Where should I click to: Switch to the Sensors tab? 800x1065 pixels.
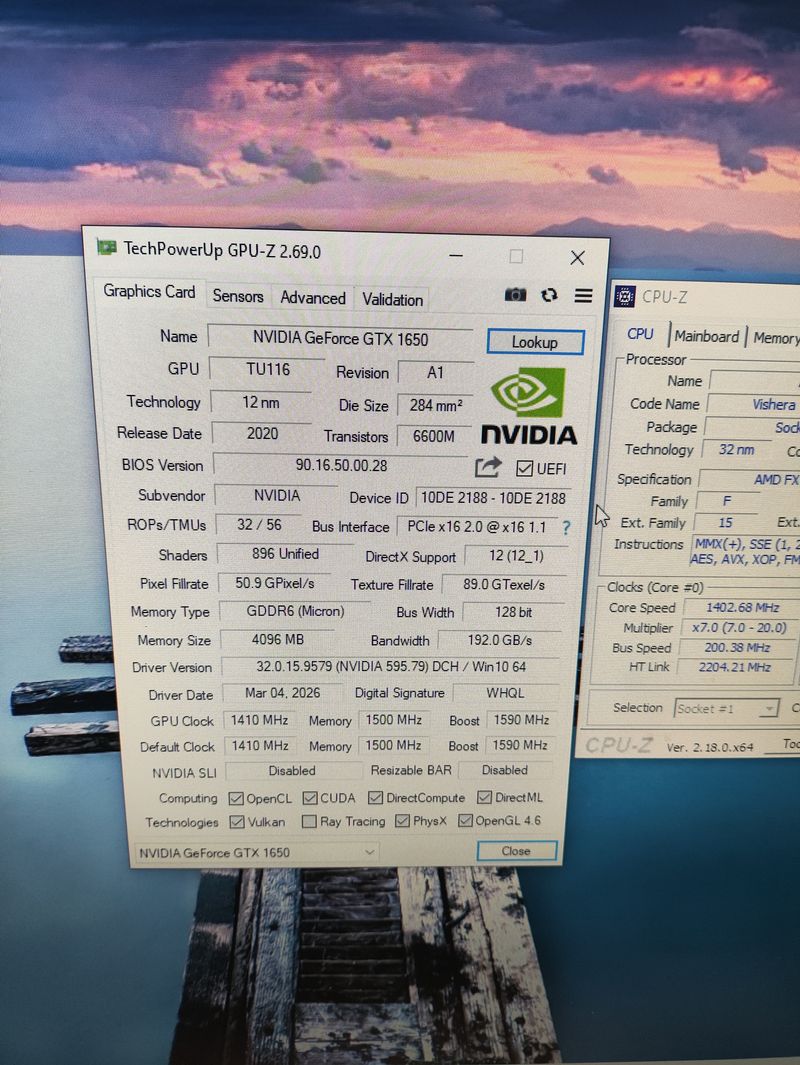[238, 296]
